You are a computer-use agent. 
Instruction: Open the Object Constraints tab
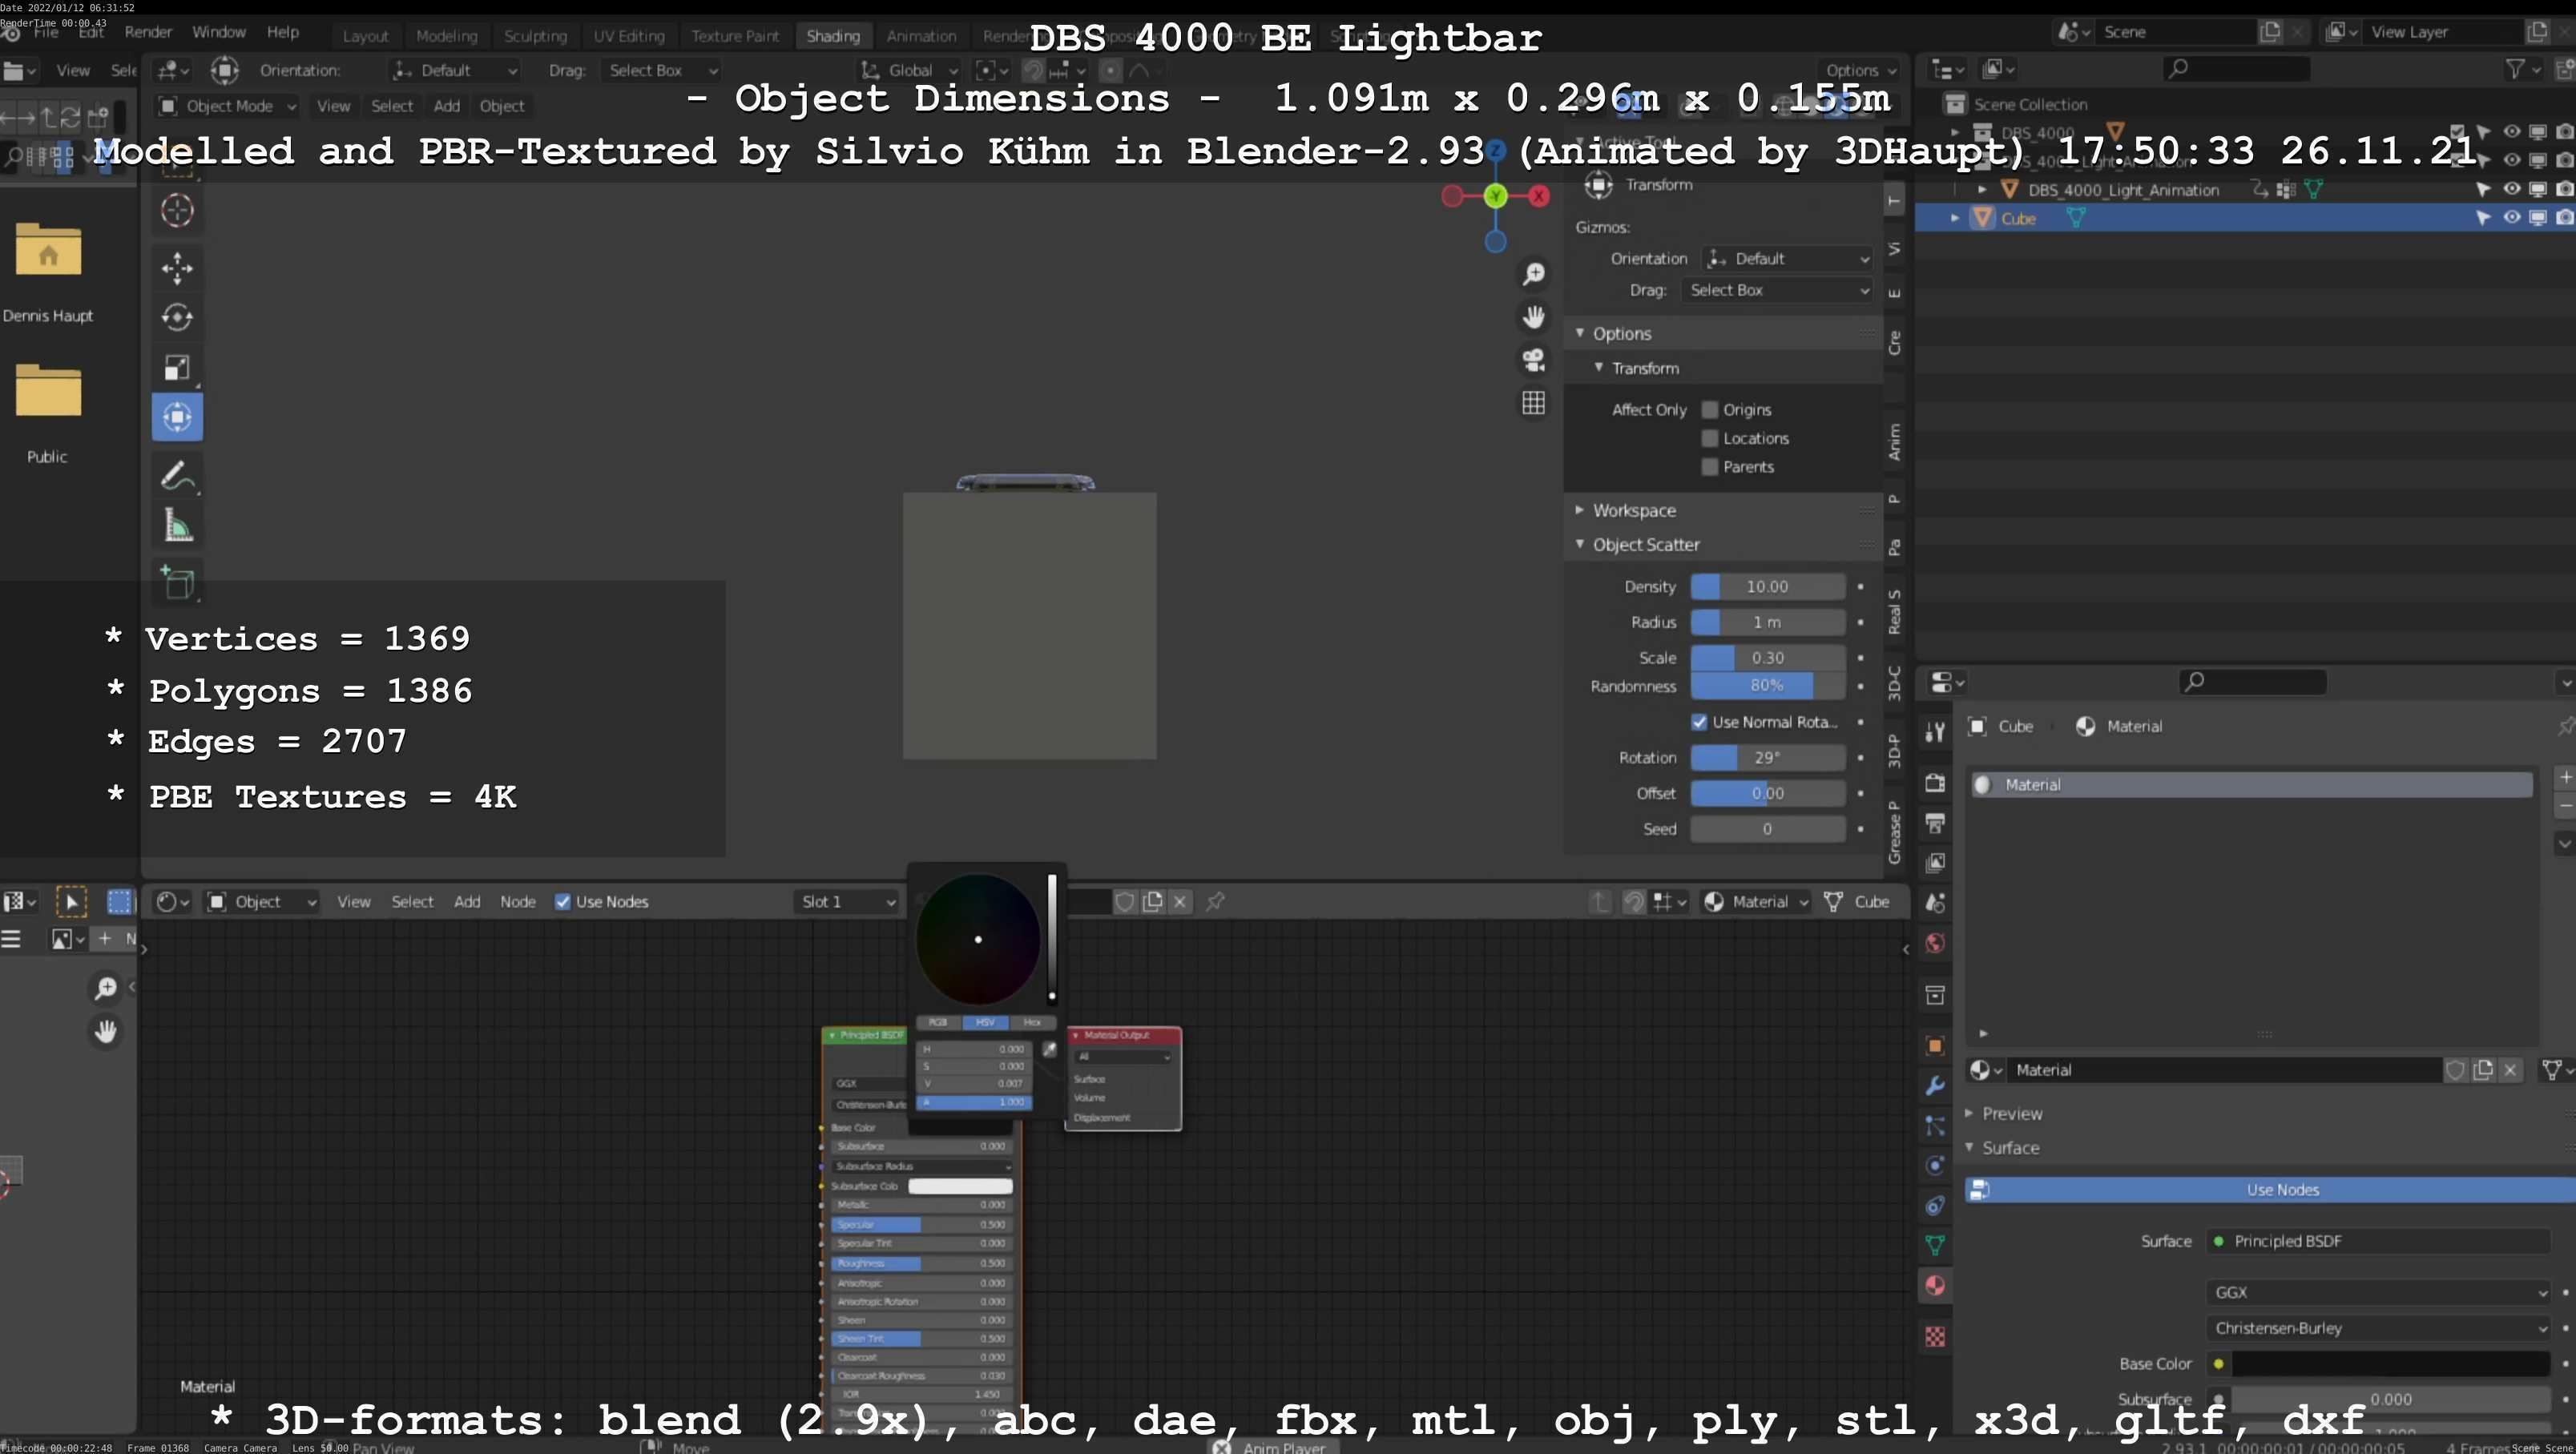(1935, 1206)
